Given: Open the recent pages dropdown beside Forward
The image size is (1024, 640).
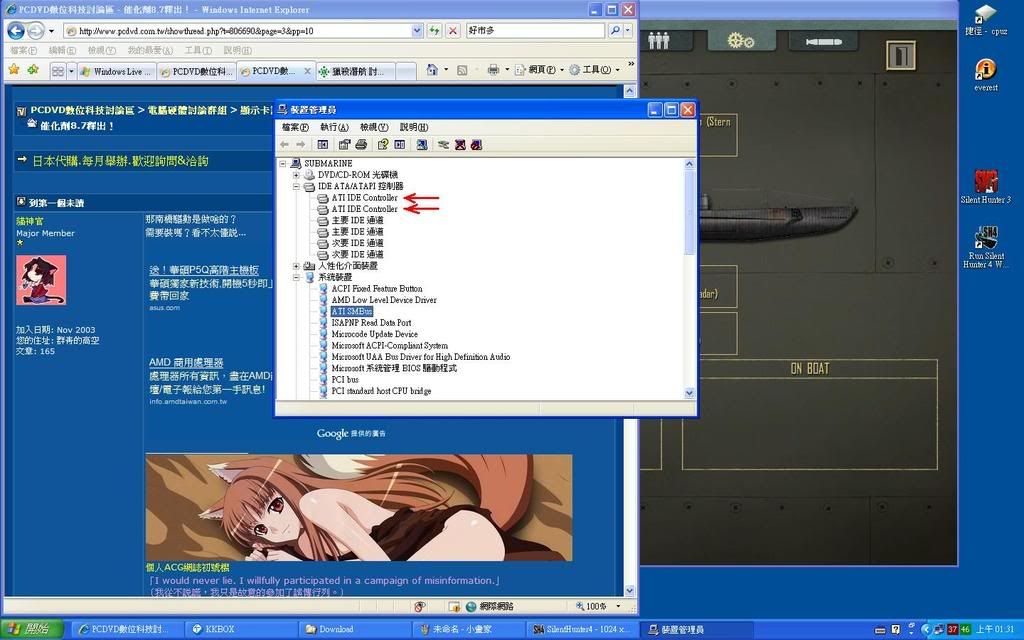Looking at the screenshot, I should pos(50,31).
